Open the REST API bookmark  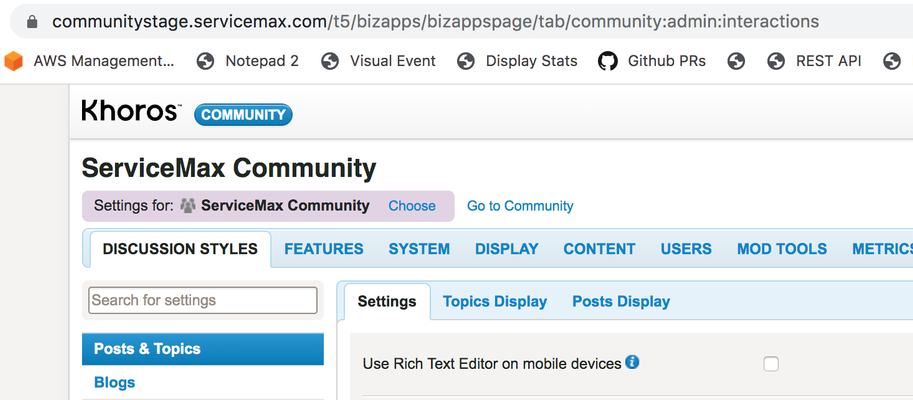814,61
